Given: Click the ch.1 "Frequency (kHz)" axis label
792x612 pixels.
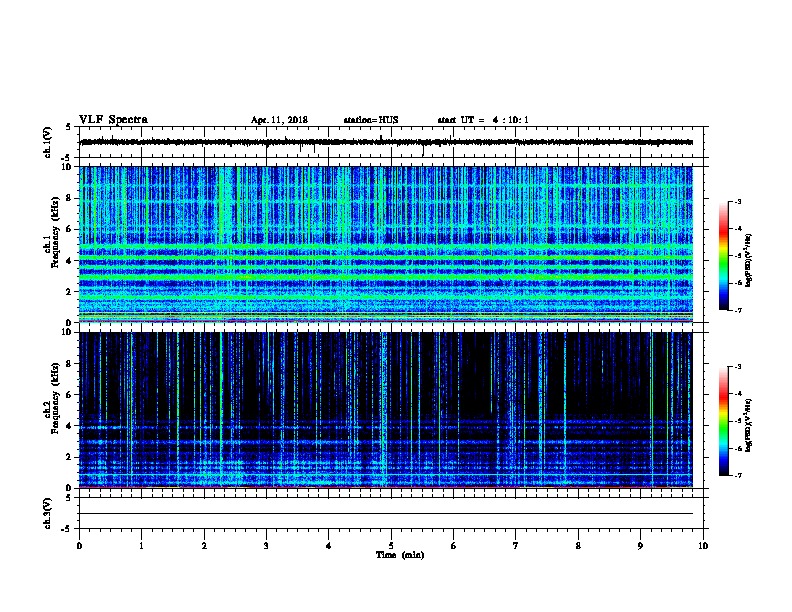Looking at the screenshot, I should 55,232.
